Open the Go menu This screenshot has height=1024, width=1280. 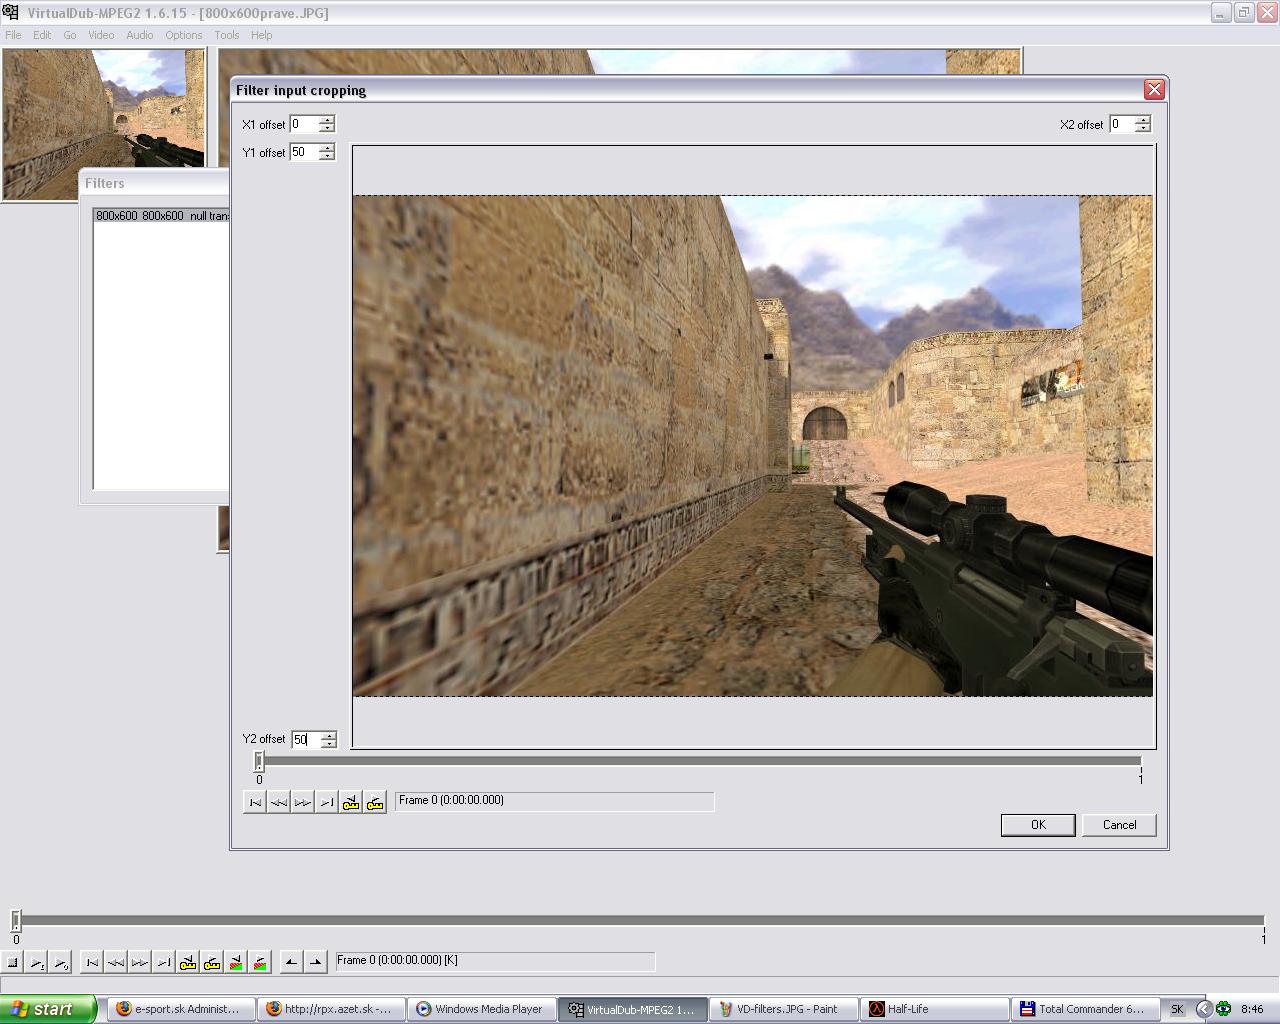pos(70,35)
